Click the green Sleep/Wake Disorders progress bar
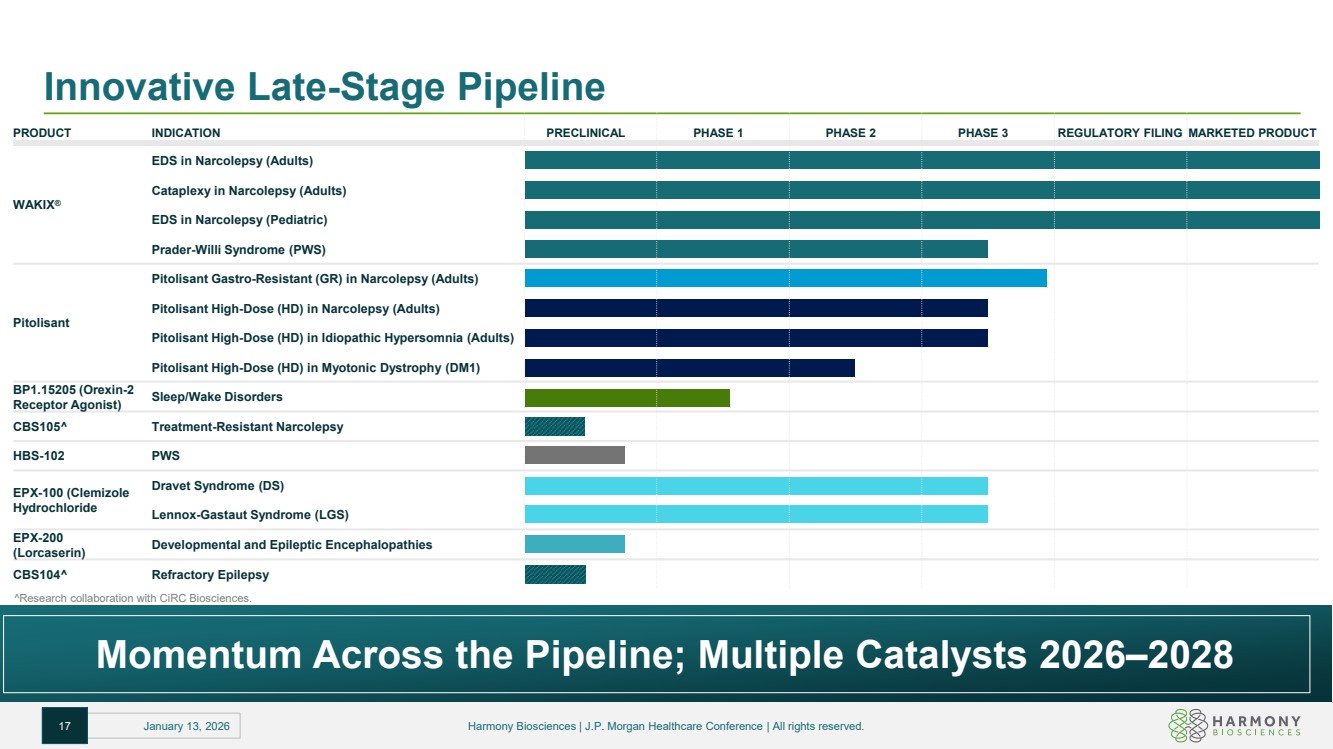This screenshot has width=1333, height=749. [627, 397]
